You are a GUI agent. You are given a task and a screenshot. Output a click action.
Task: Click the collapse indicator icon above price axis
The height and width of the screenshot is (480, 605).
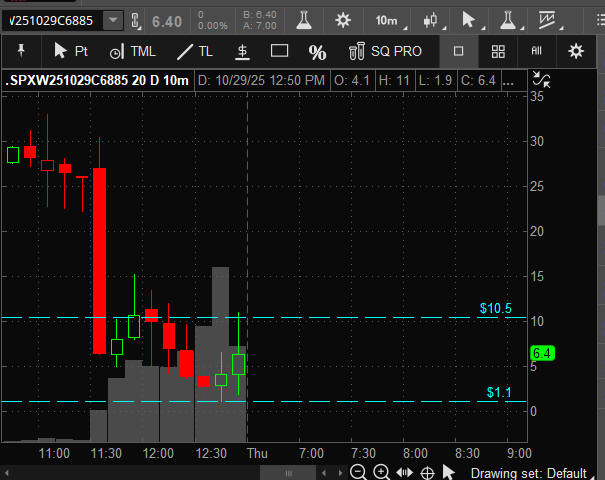pyautogui.click(x=541, y=79)
